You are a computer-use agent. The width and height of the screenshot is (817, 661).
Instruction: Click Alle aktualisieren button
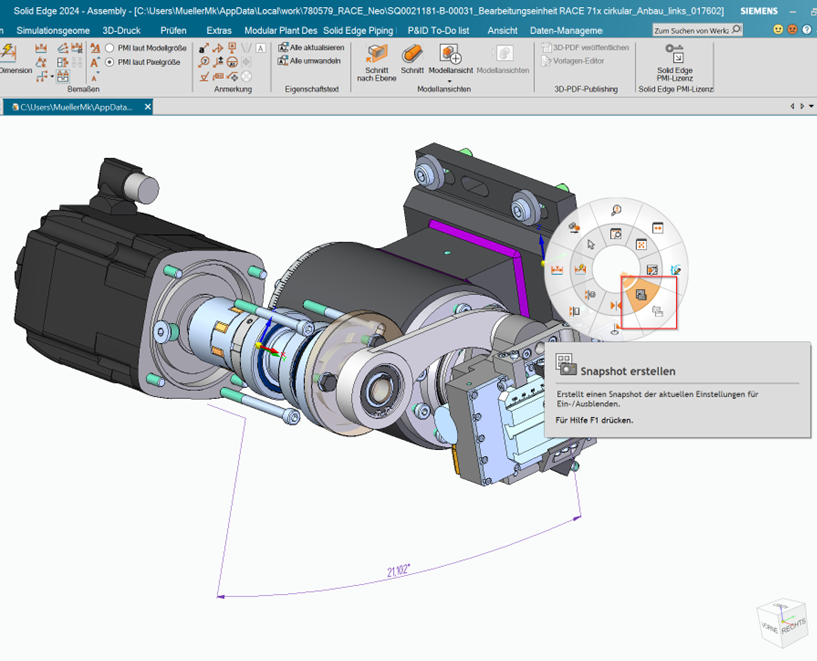pyautogui.click(x=311, y=47)
